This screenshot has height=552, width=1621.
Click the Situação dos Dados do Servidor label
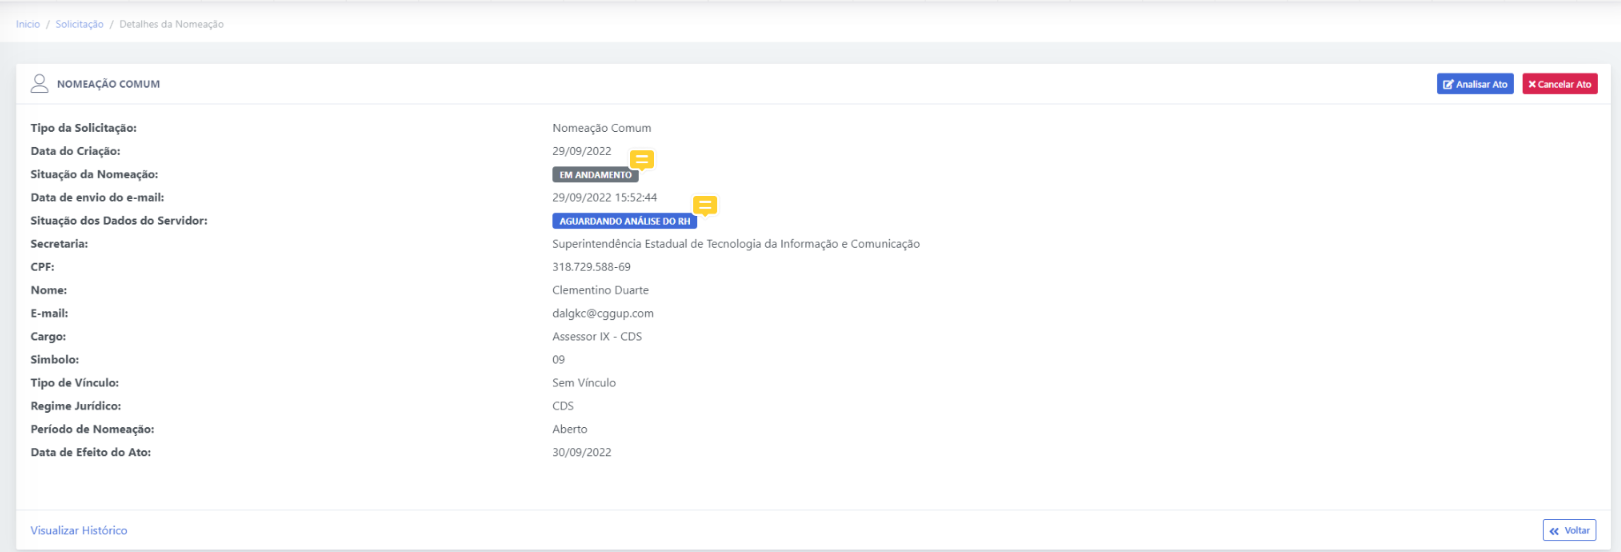pos(119,220)
